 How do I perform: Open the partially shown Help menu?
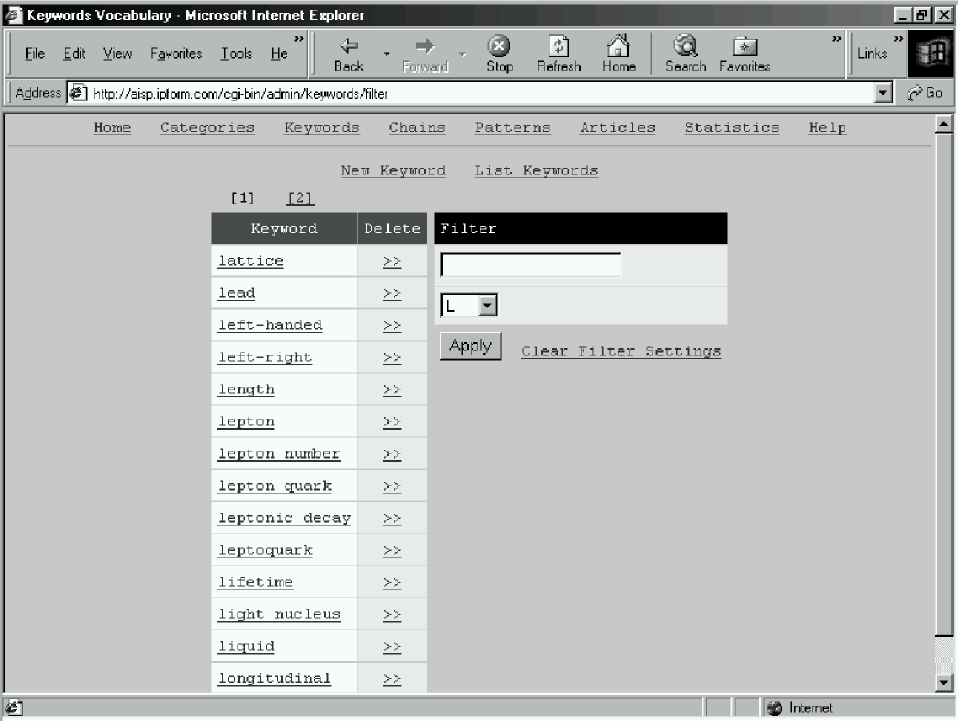click(279, 54)
